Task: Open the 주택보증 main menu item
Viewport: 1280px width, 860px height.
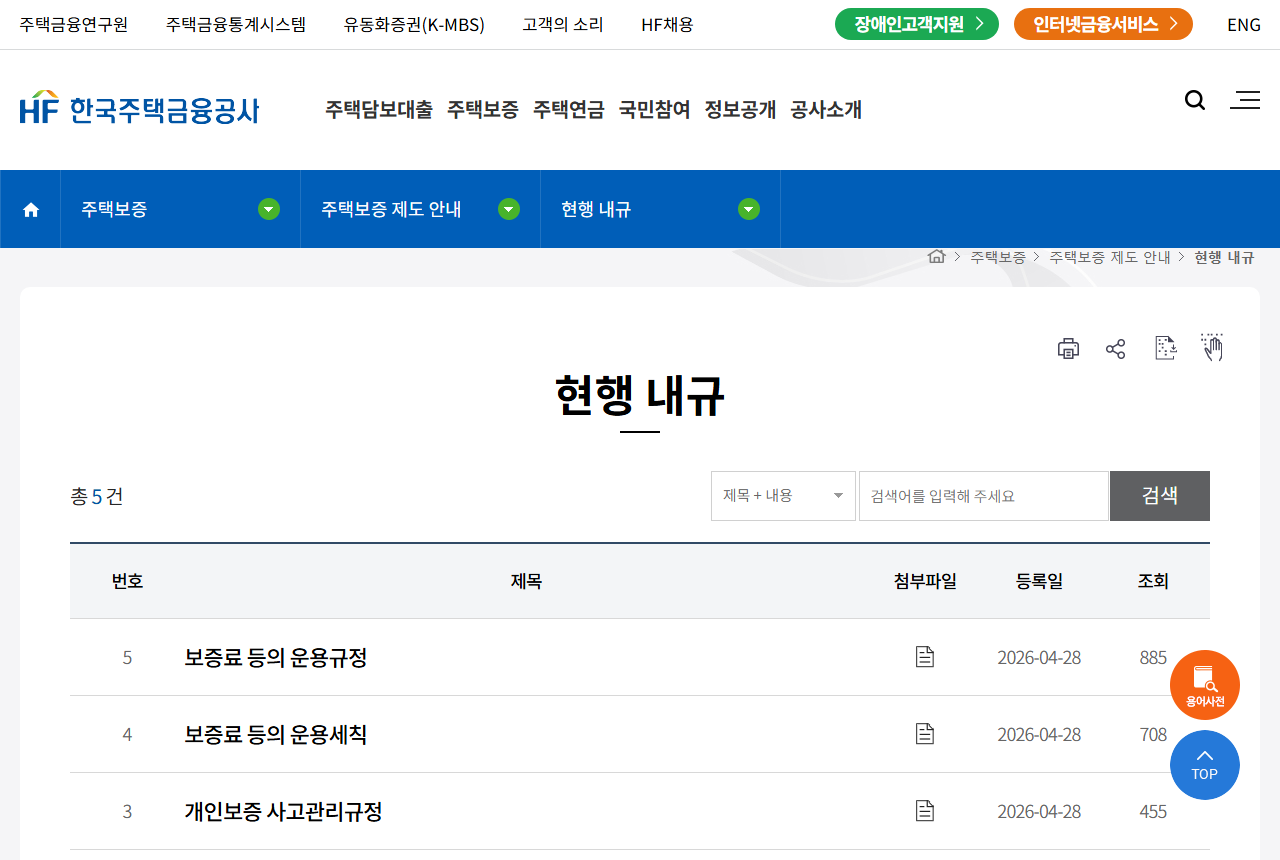Action: pos(483,109)
